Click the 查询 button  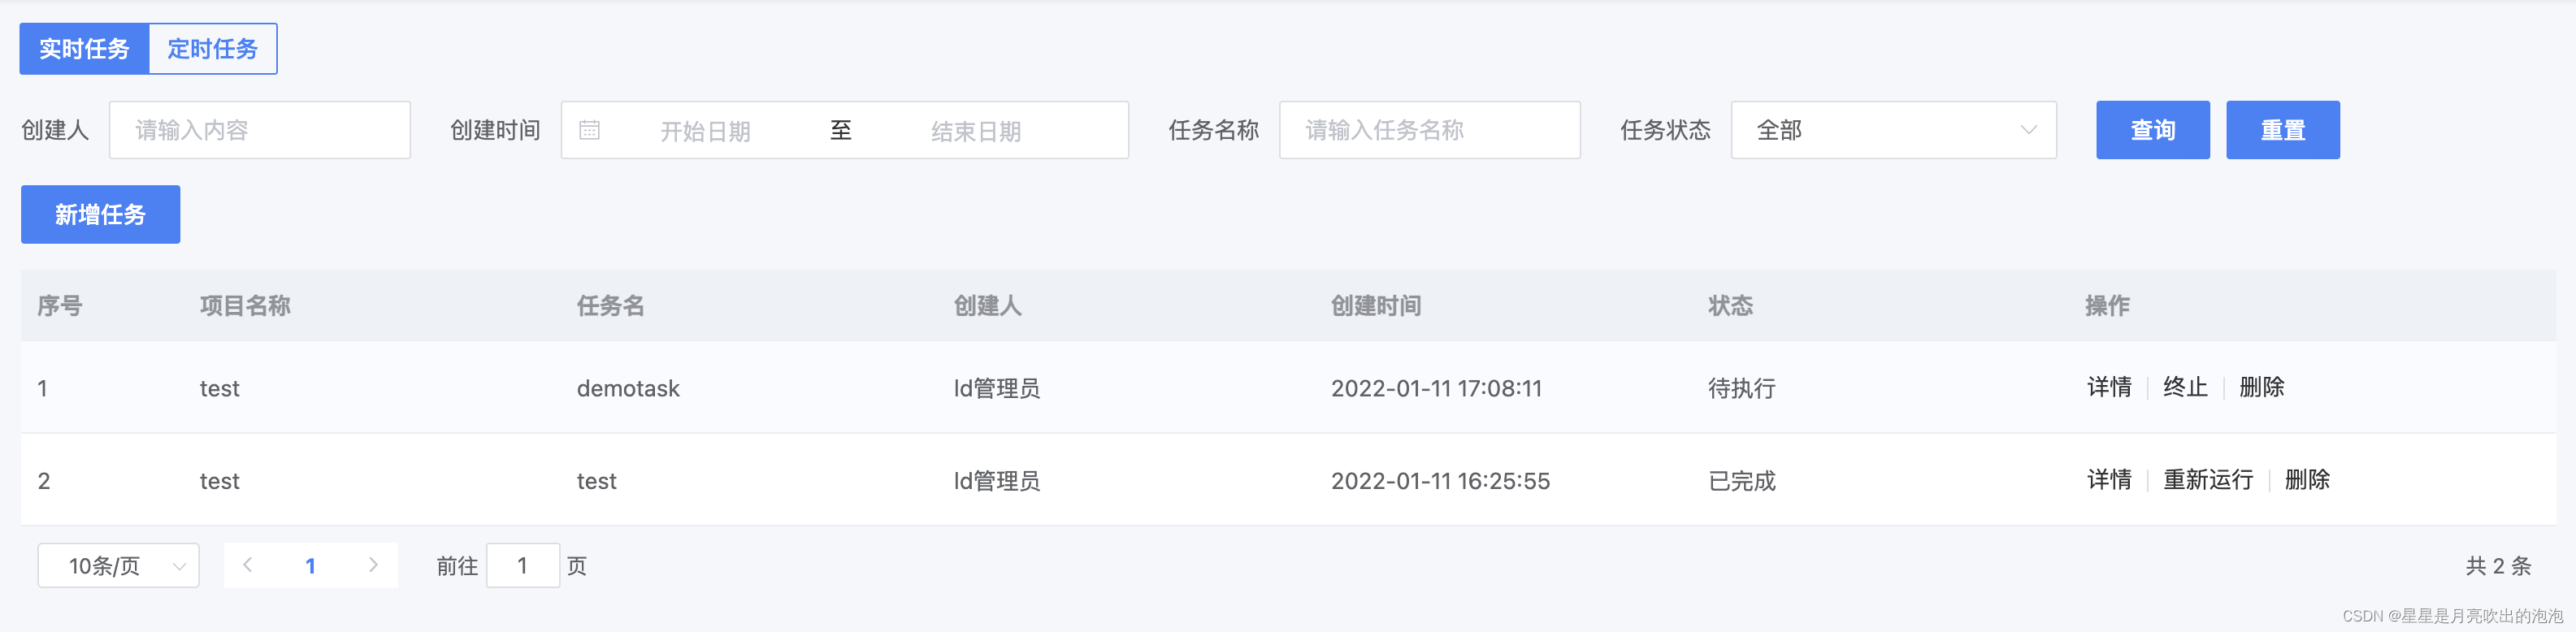pyautogui.click(x=2153, y=130)
